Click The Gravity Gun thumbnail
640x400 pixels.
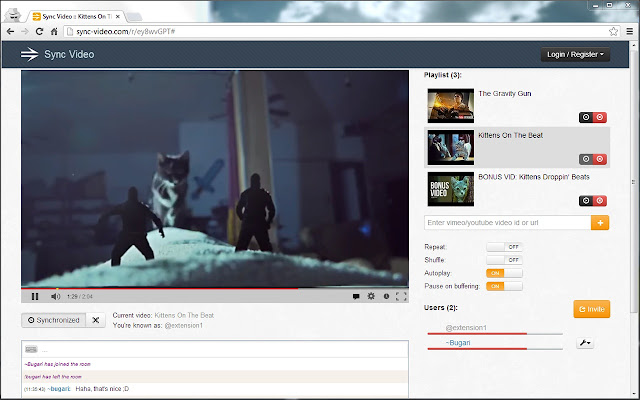click(451, 106)
